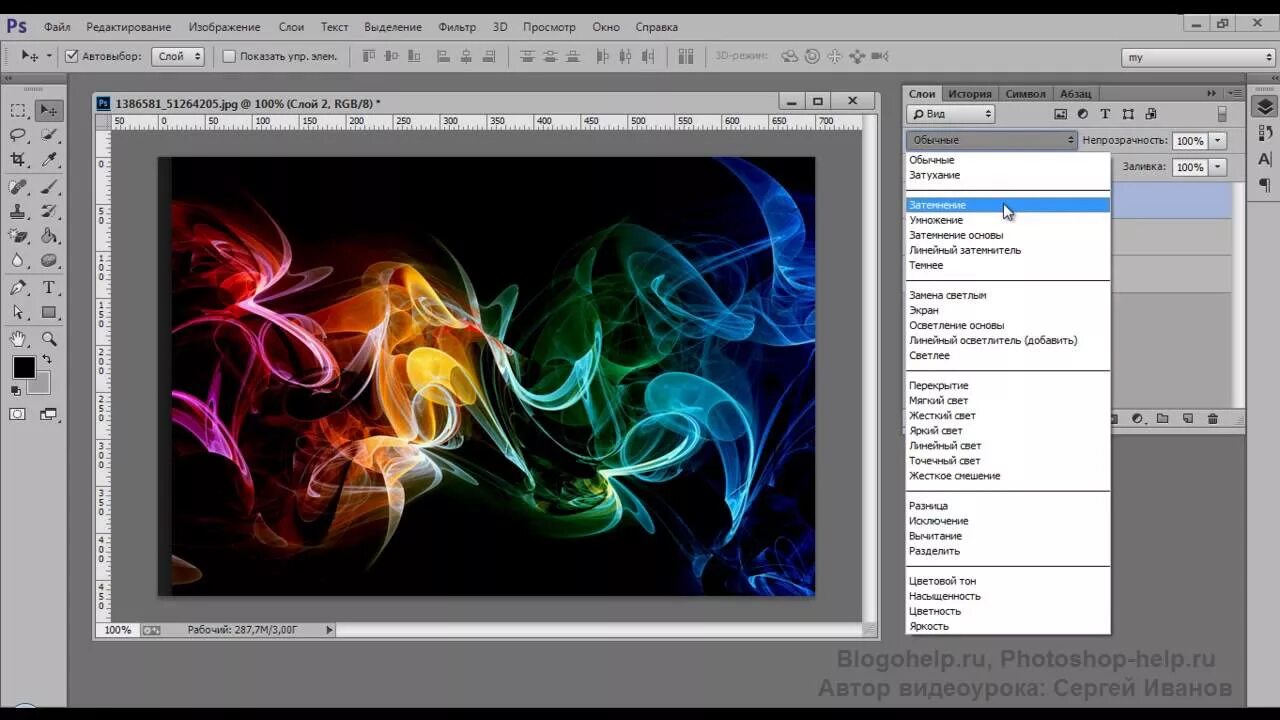The image size is (1280, 720).
Task: Open the Слой auto-select dropdown
Action: pyautogui.click(x=178, y=57)
